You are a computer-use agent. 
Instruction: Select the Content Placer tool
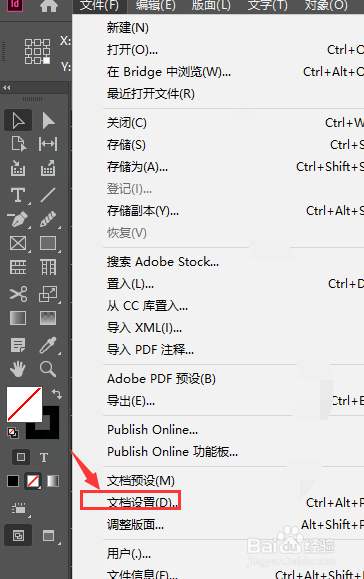click(48, 168)
